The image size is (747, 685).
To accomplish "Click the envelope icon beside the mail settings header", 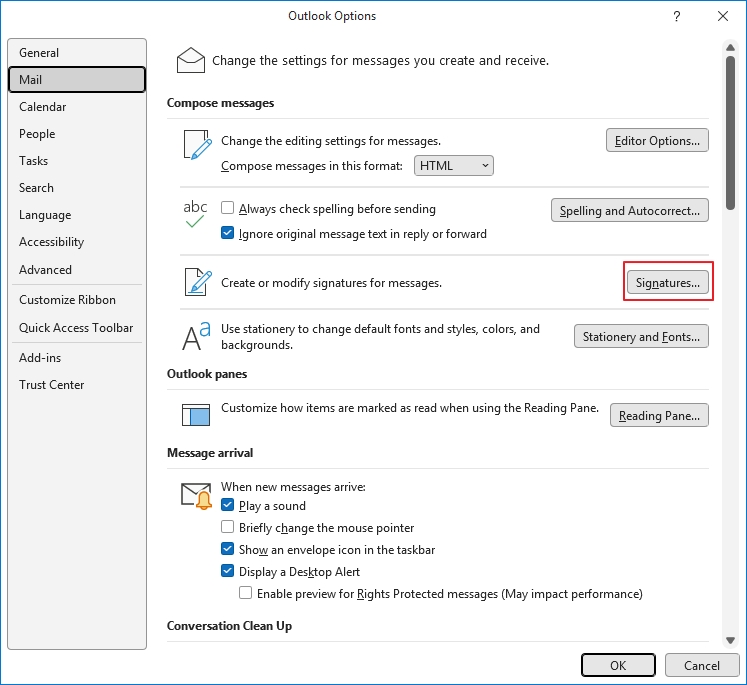I will [x=191, y=60].
